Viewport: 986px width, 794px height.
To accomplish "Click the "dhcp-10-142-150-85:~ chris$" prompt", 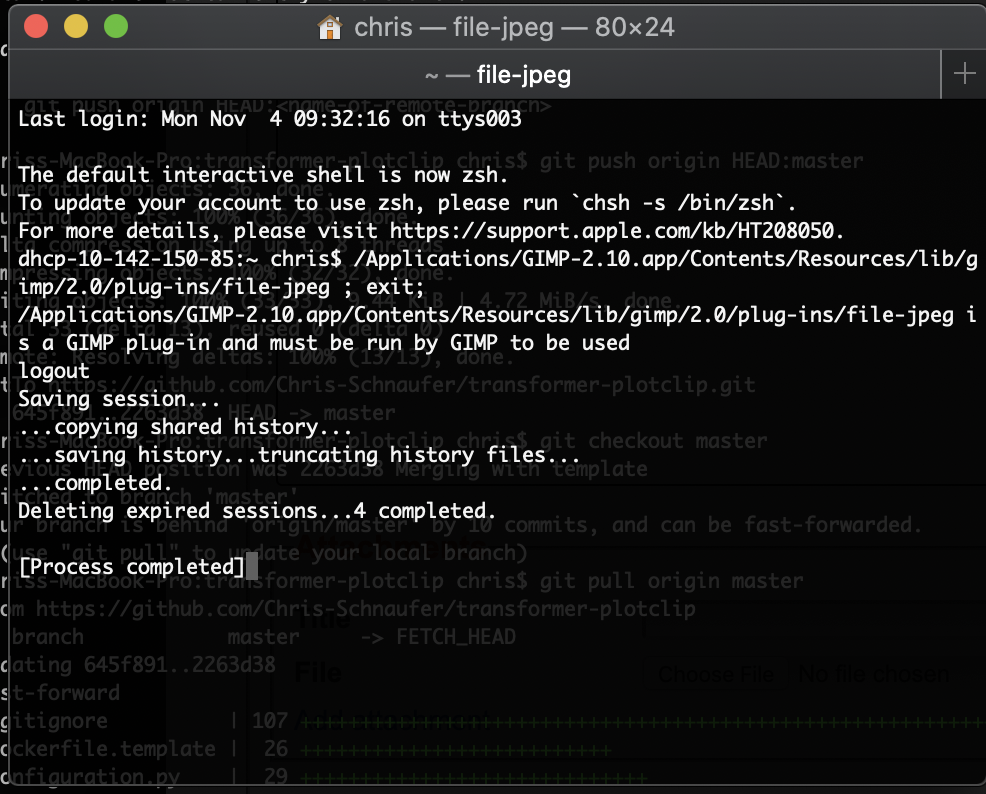I will click(180, 258).
